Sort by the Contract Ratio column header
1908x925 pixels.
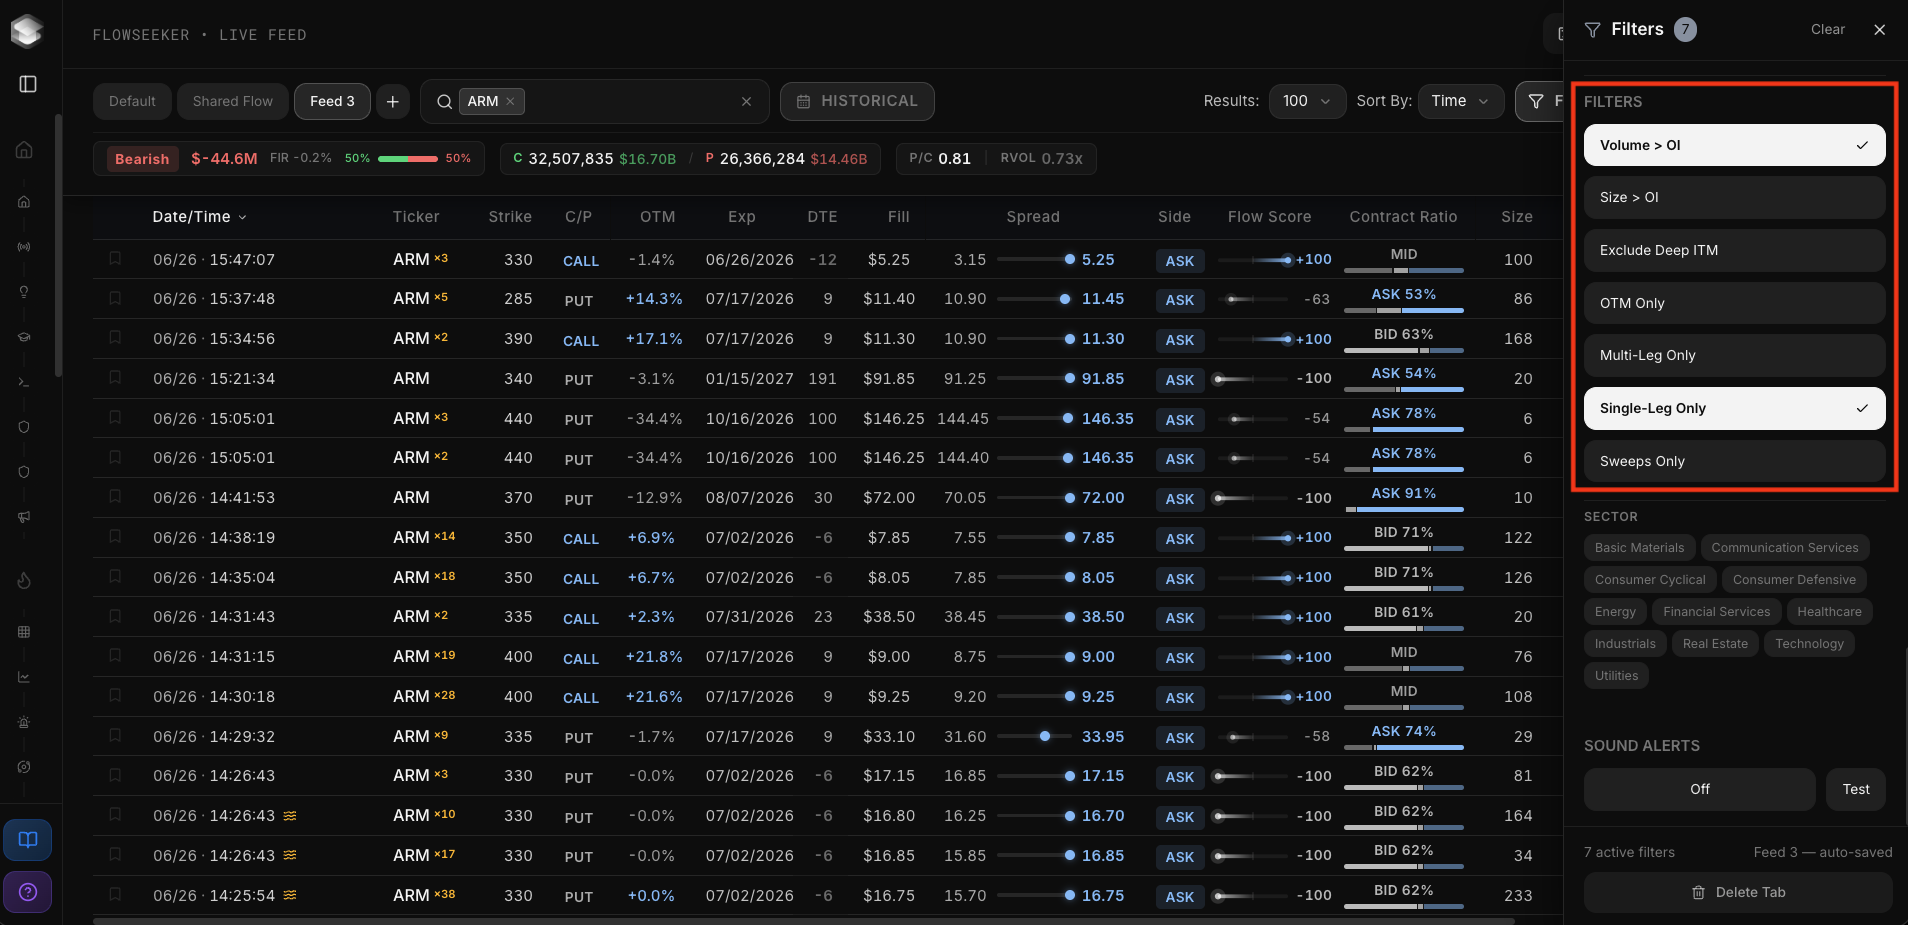pos(1403,217)
